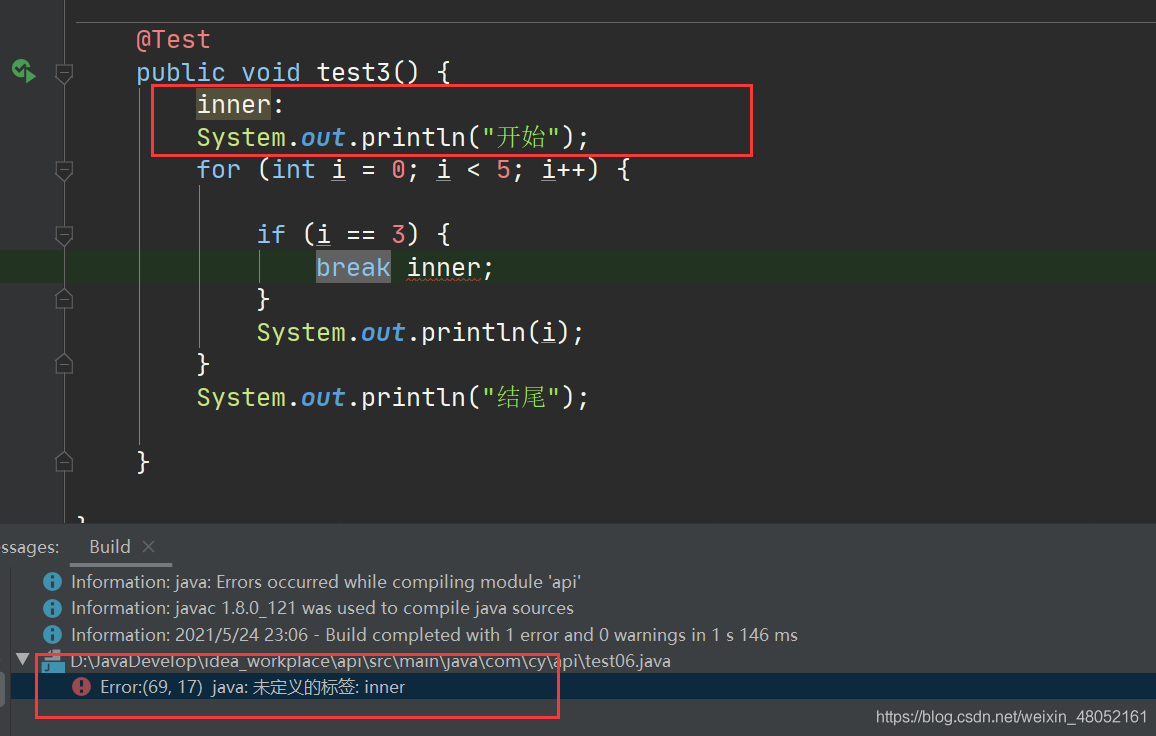This screenshot has height=736, width=1156.
Task: Click the underlined 'inner' after break
Action: coord(443,267)
